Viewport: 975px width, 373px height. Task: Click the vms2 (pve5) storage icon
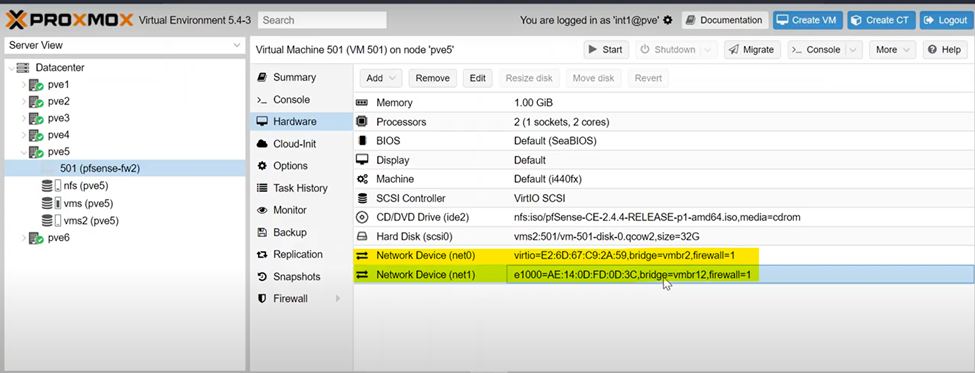[51, 220]
